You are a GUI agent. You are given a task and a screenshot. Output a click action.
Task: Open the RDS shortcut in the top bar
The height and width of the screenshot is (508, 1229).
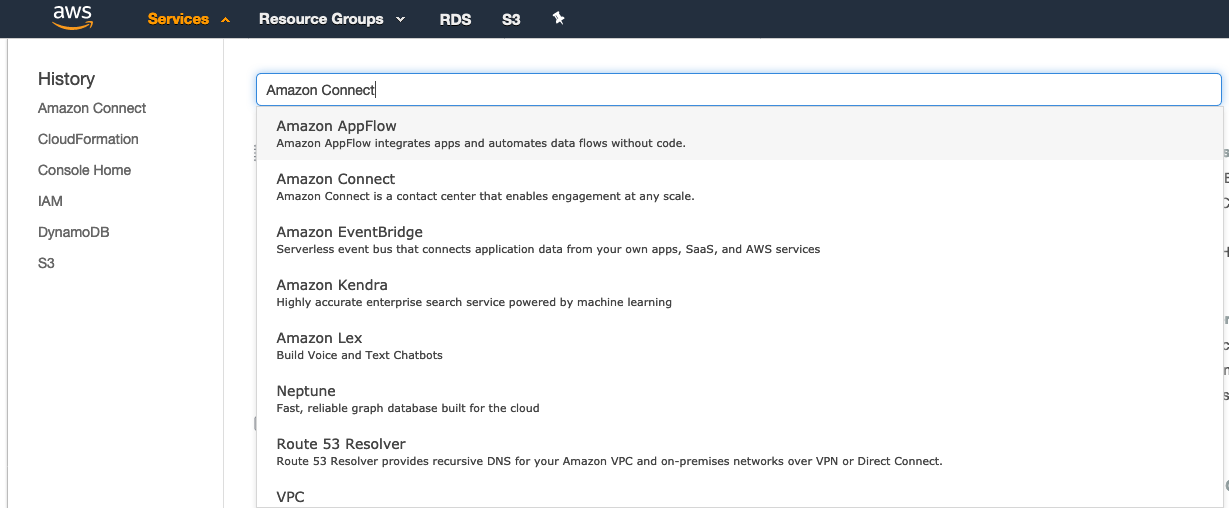click(455, 19)
